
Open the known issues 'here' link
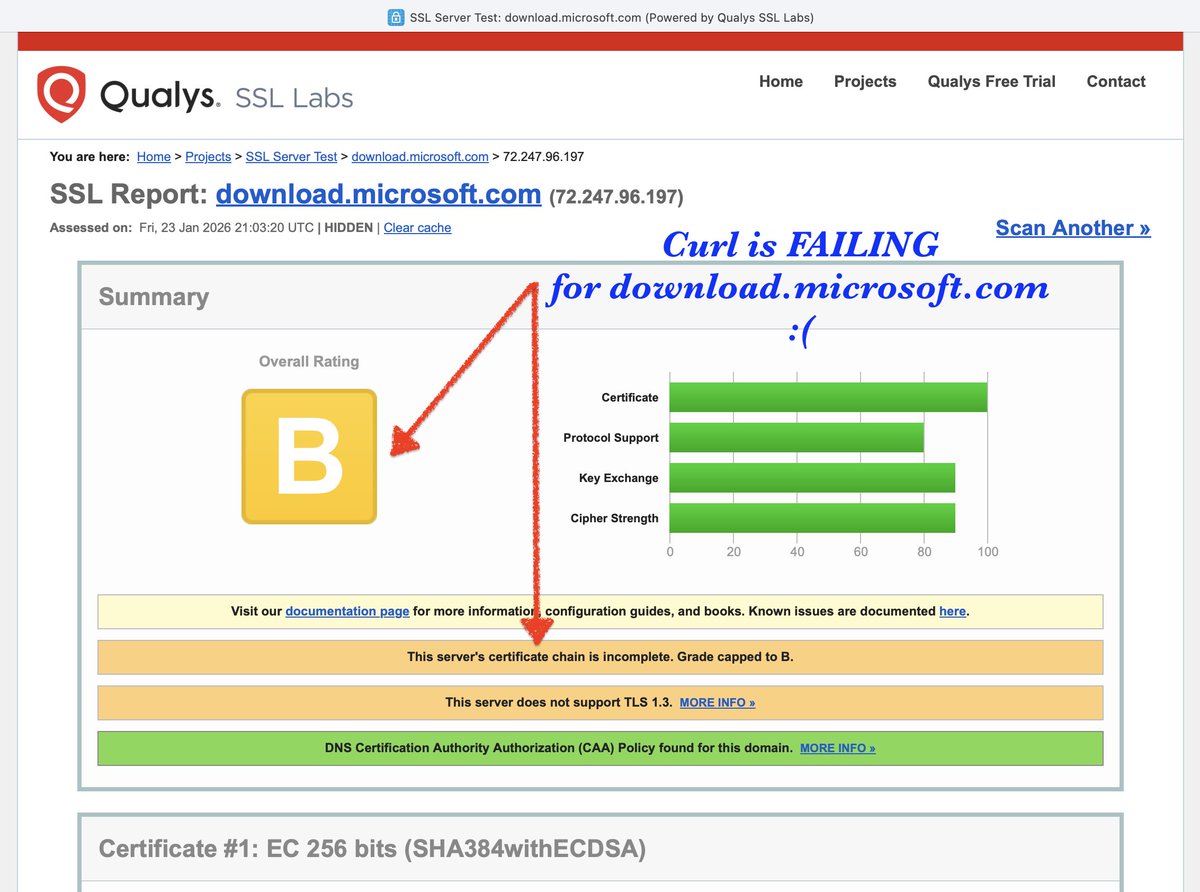point(952,611)
